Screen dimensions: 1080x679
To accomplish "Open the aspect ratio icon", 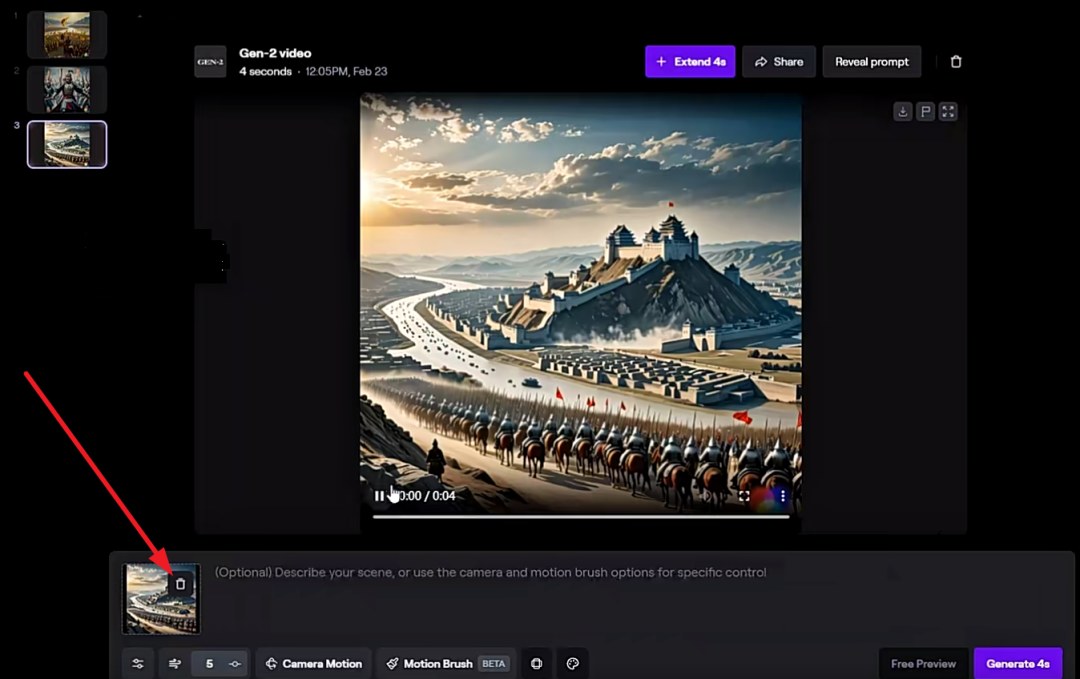I will coord(537,664).
